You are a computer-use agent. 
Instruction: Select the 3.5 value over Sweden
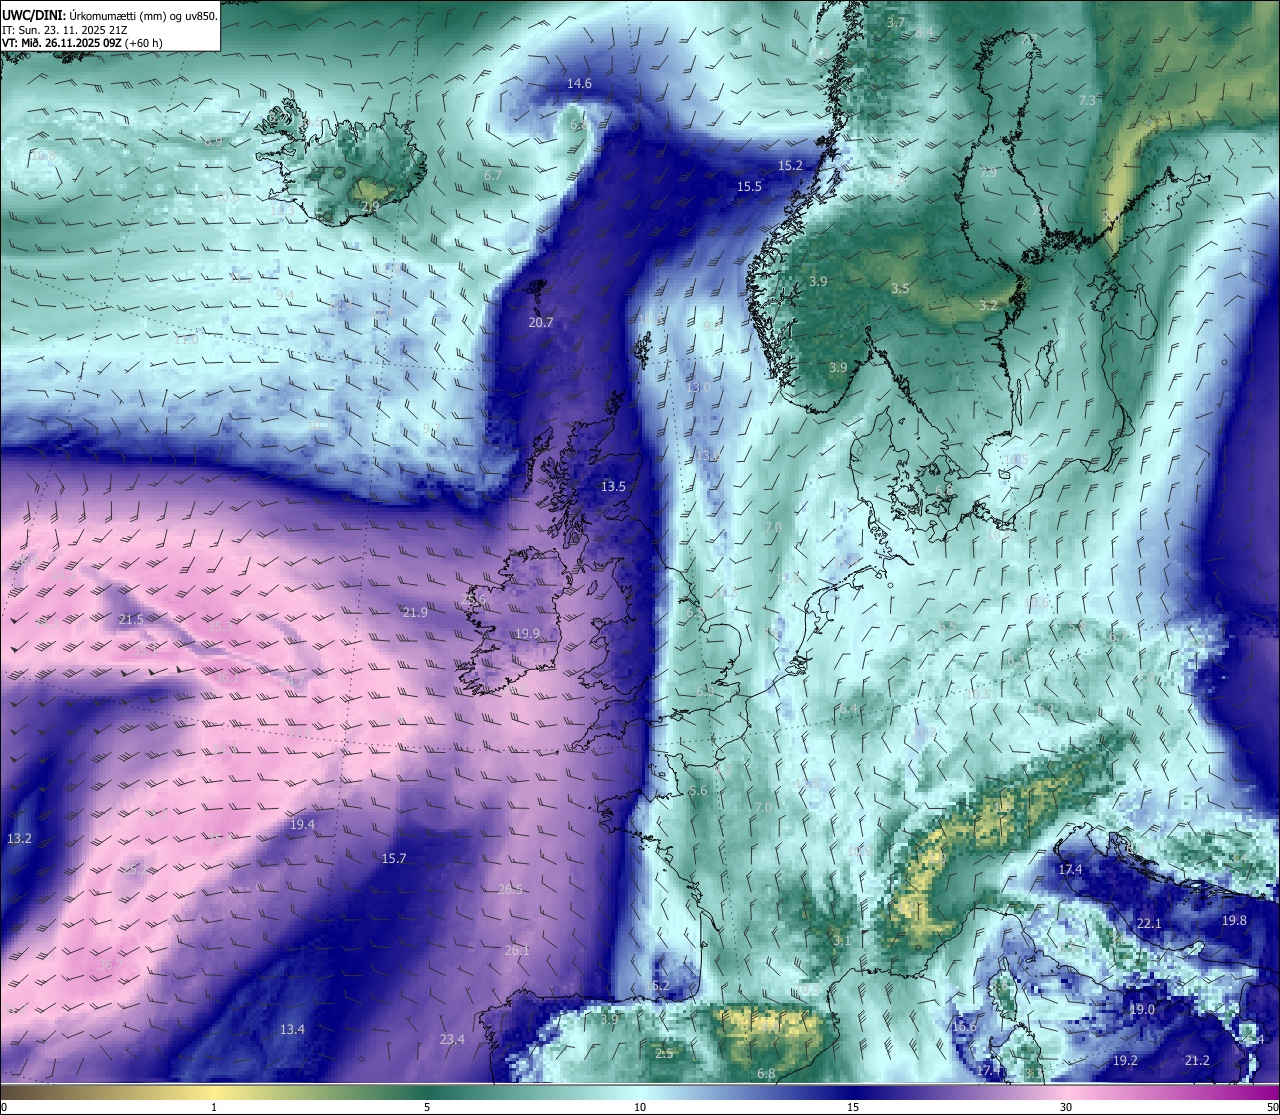(x=900, y=288)
